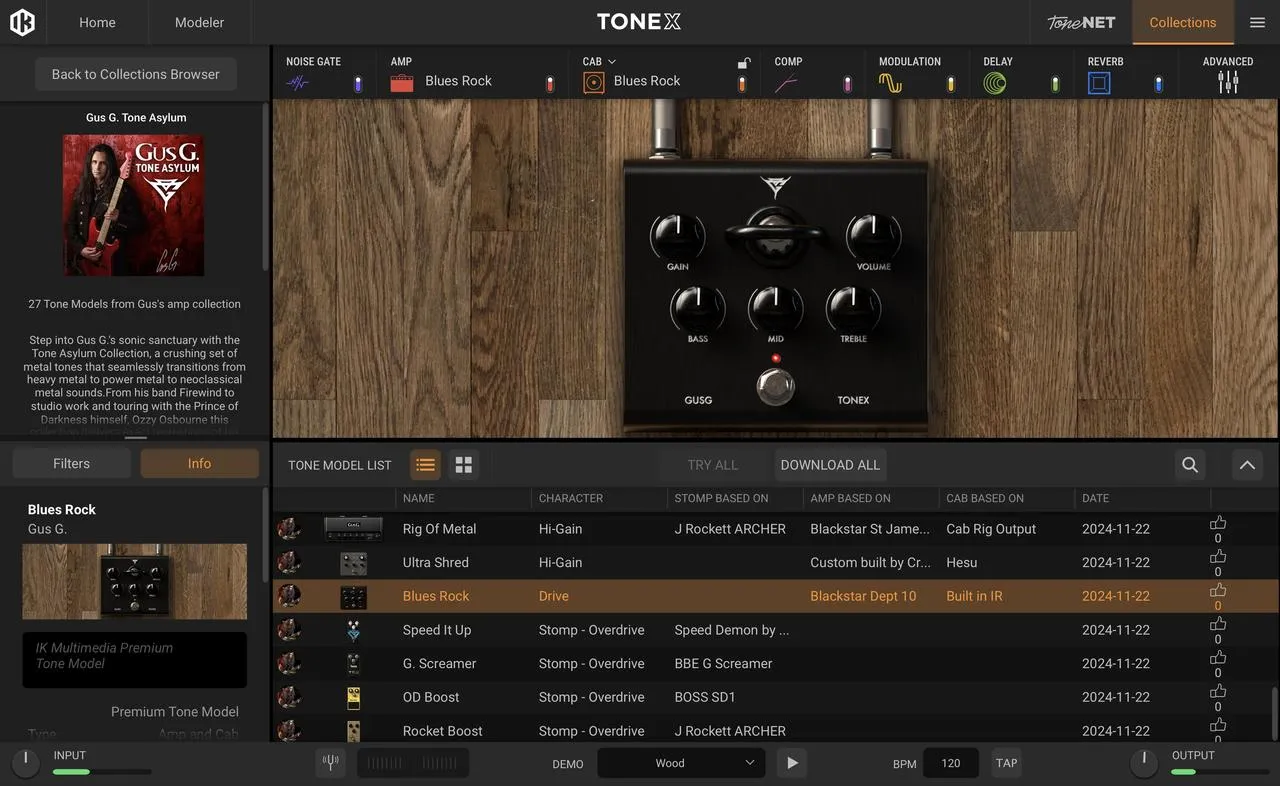1280x786 pixels.
Task: Like the Ultra Shred tone
Action: pyautogui.click(x=1218, y=557)
